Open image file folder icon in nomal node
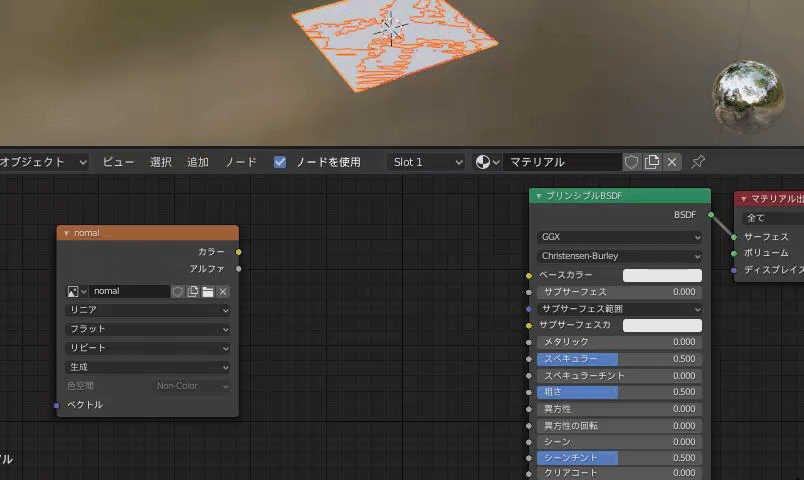 pyautogui.click(x=208, y=292)
